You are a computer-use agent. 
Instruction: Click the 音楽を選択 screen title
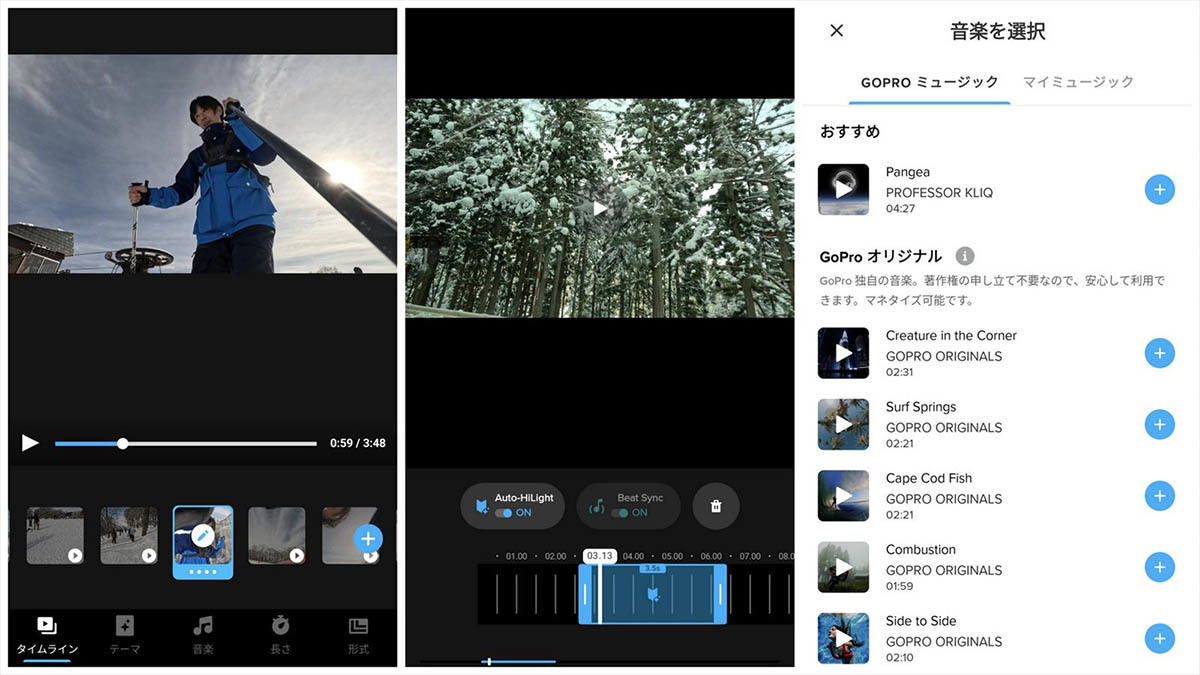tap(997, 31)
